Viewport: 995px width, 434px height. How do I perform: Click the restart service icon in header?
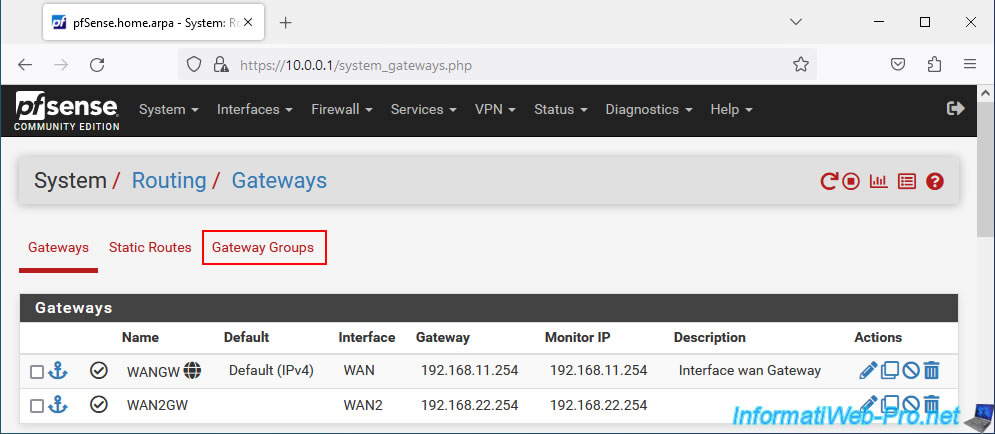tap(829, 181)
